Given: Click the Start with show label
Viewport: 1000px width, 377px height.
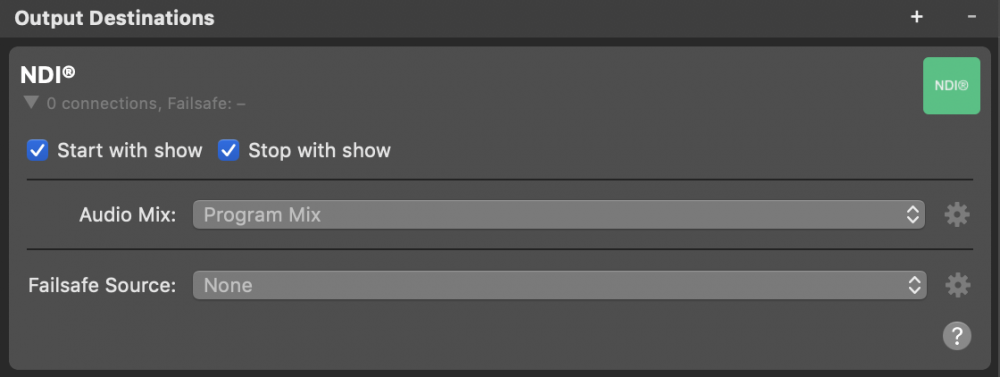Looking at the screenshot, I should 129,151.
